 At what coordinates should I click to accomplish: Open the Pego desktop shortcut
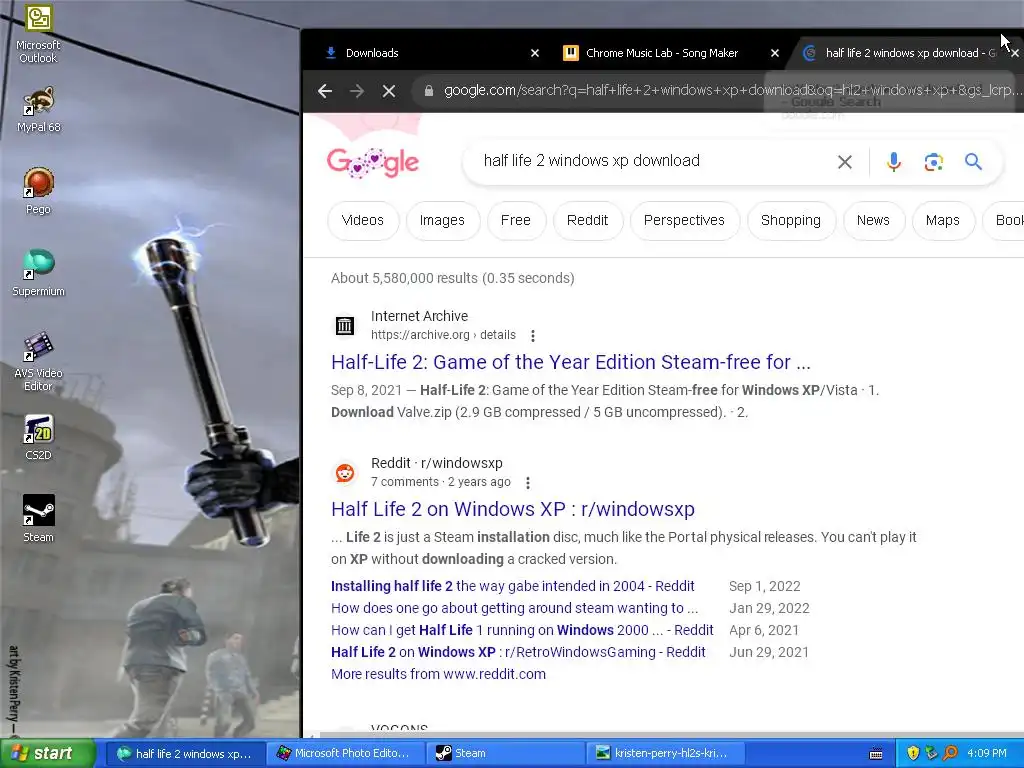pyautogui.click(x=38, y=191)
